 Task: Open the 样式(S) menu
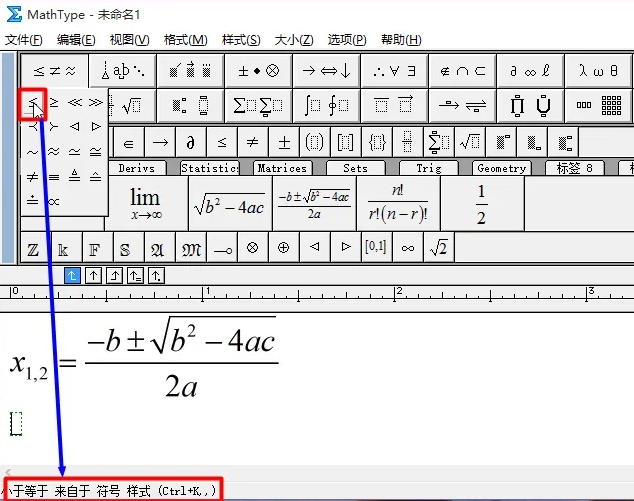coord(241,40)
